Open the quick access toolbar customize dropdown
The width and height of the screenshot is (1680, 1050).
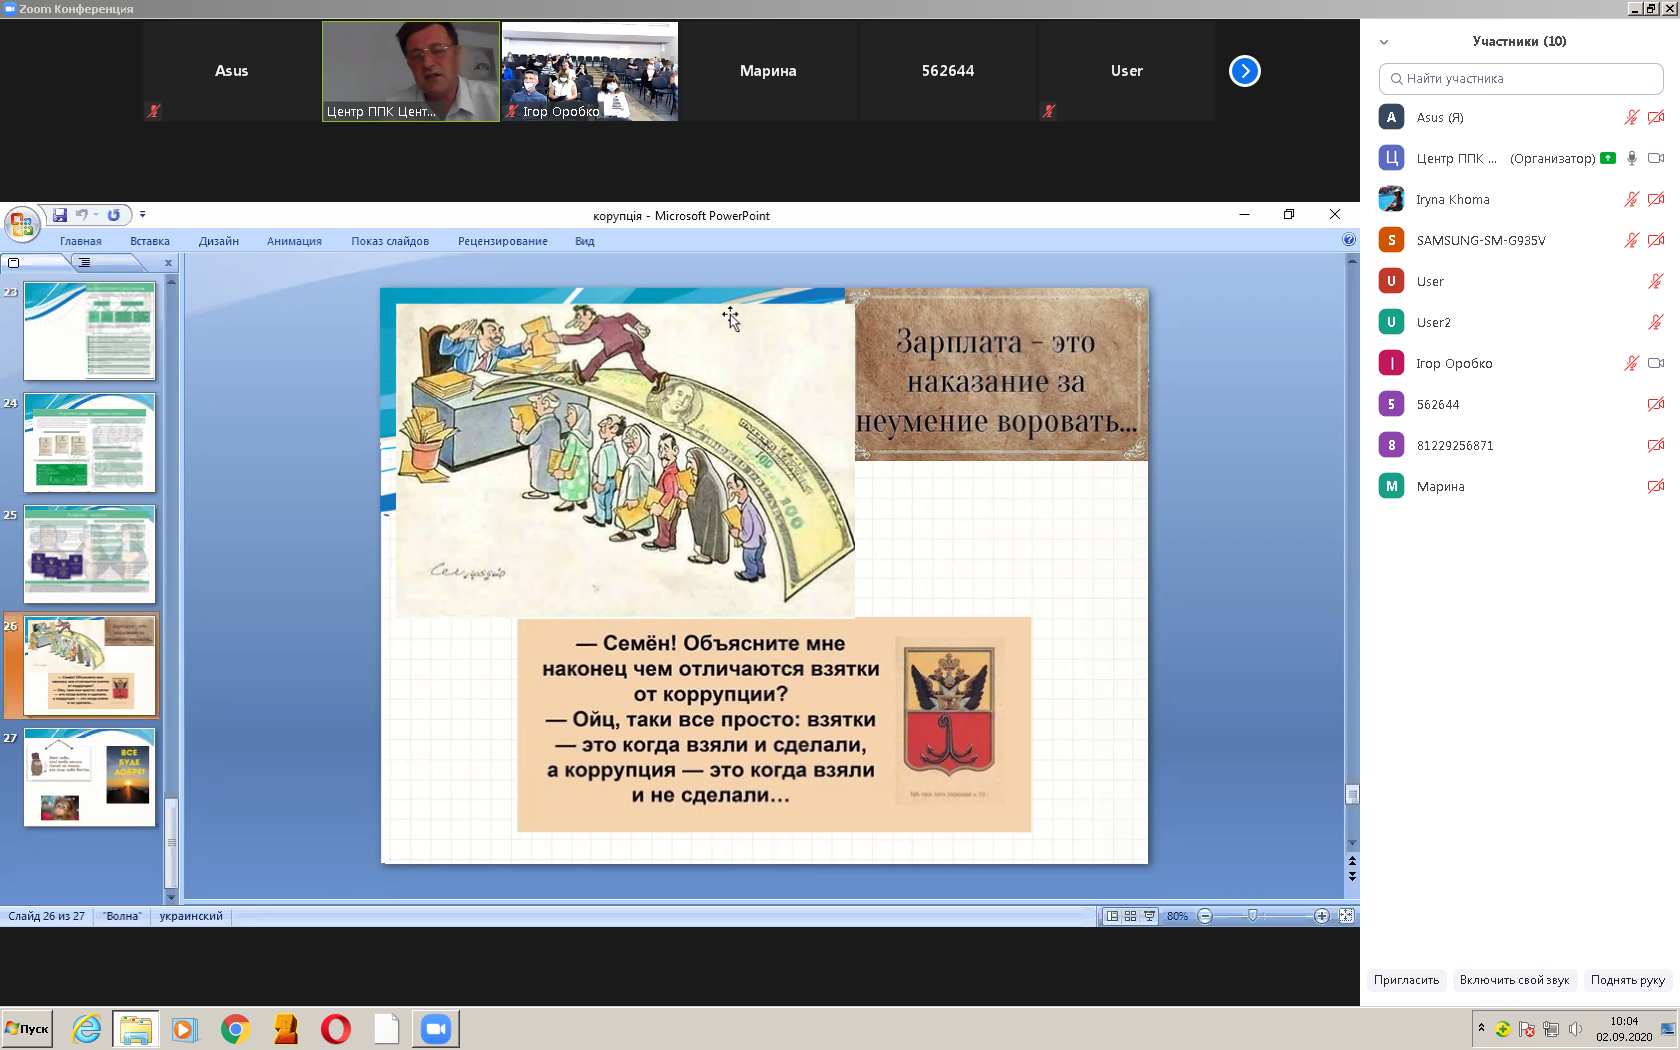(x=142, y=215)
